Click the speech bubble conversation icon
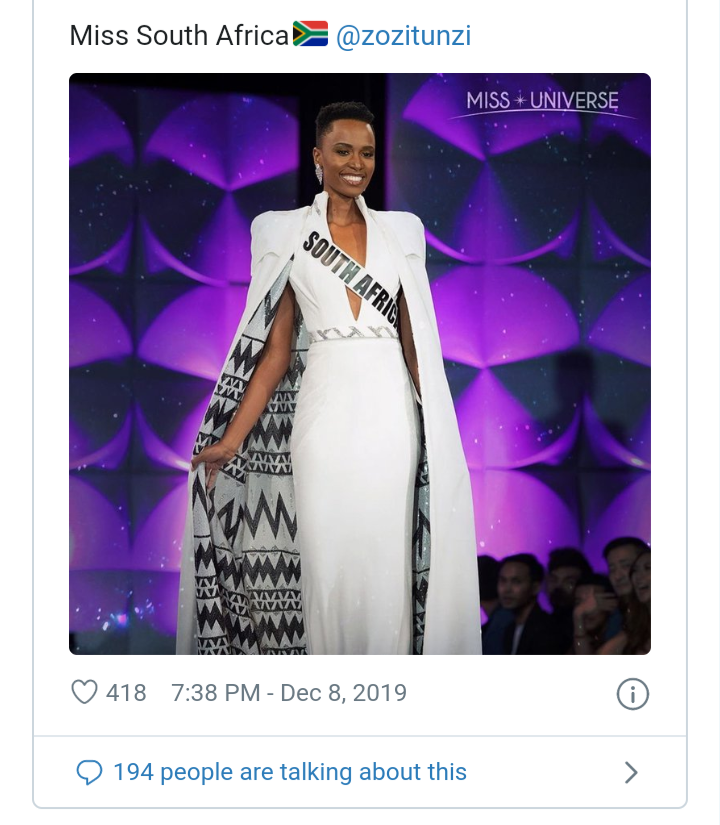Screen dimensions: 720x825 90,772
